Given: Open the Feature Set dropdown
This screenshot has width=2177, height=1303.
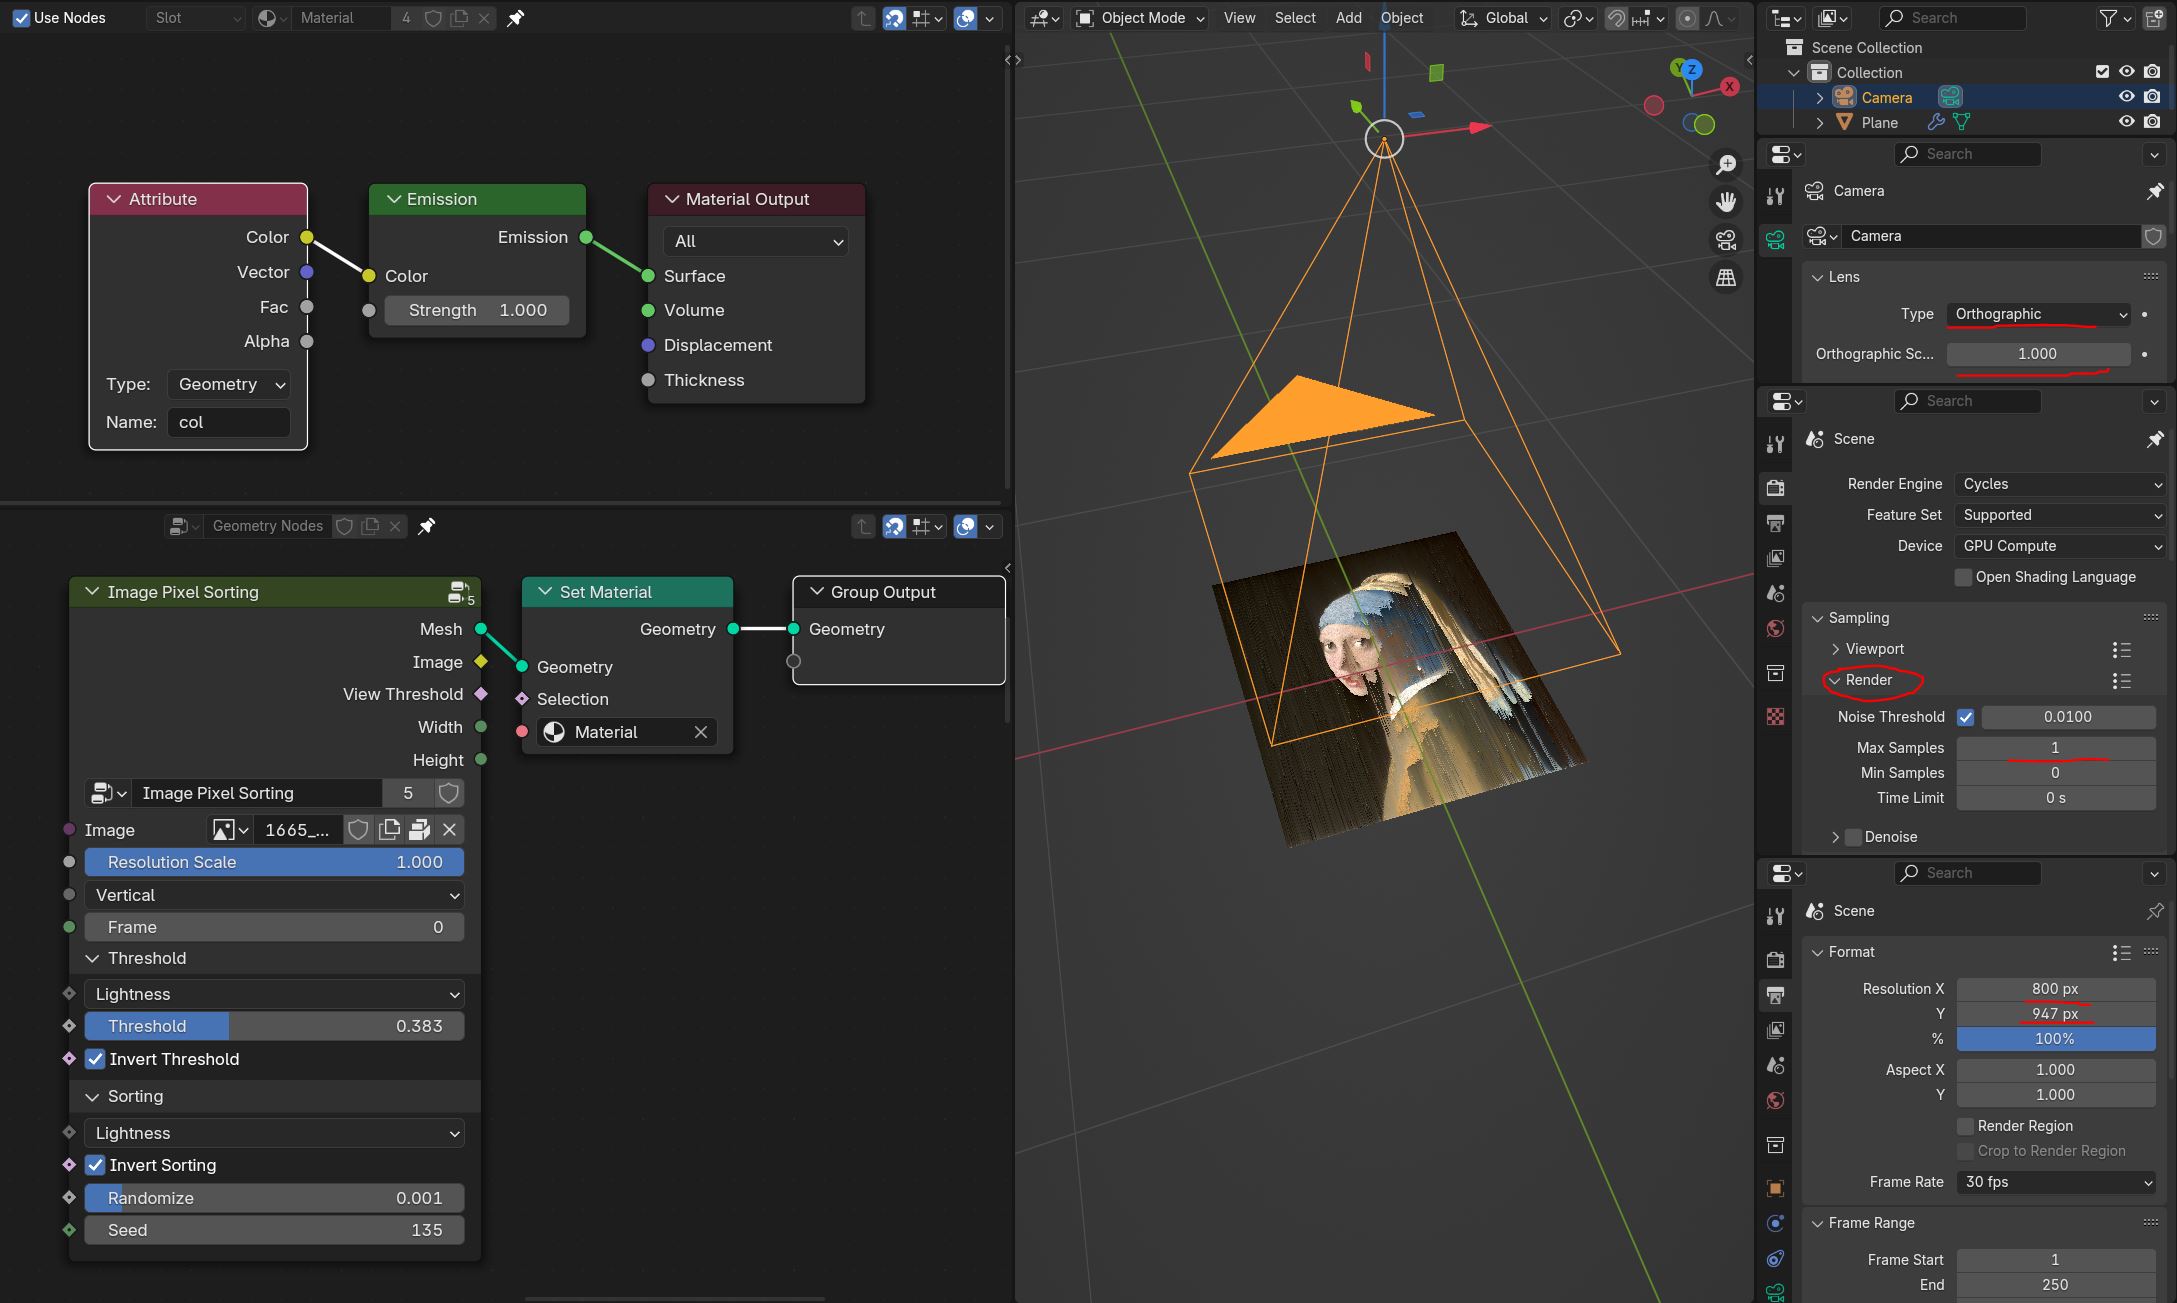Looking at the screenshot, I should point(2060,515).
